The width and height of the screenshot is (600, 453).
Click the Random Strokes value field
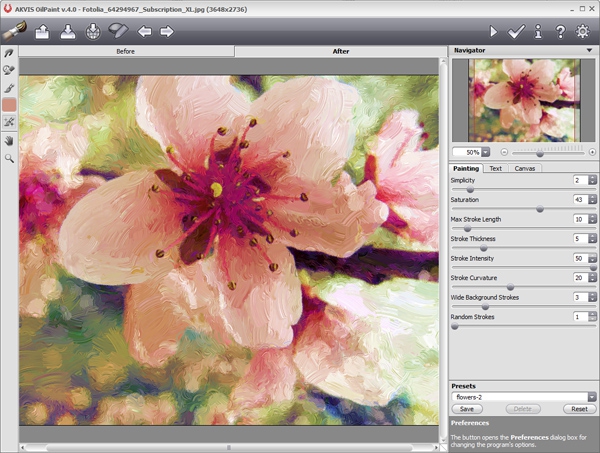(580, 317)
